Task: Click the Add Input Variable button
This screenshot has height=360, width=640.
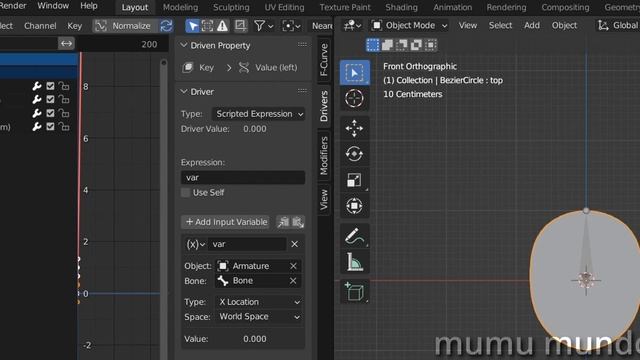Action: tap(225, 222)
